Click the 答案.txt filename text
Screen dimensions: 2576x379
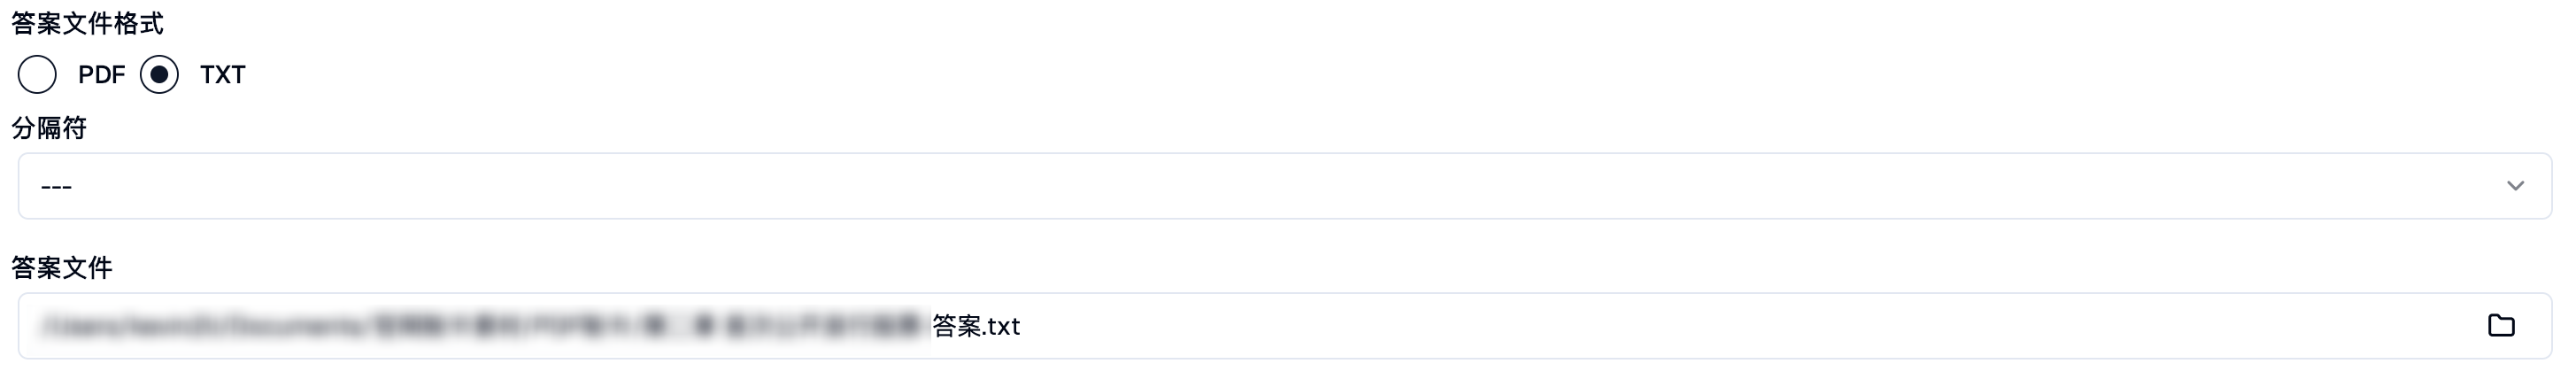pos(976,326)
